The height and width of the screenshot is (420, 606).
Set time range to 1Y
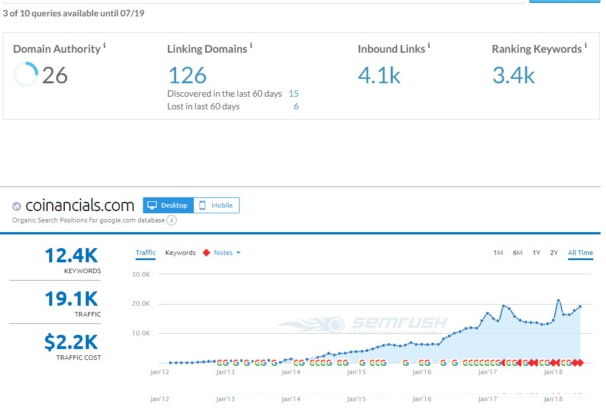tap(536, 253)
